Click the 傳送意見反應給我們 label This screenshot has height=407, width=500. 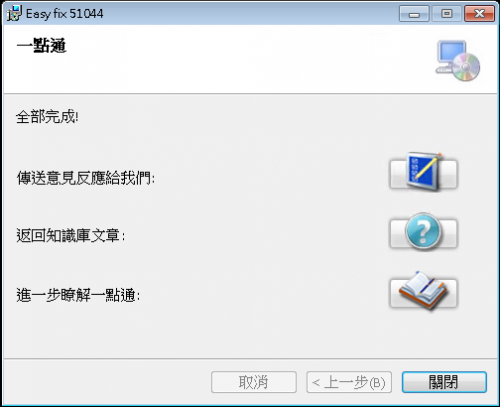pos(86,178)
